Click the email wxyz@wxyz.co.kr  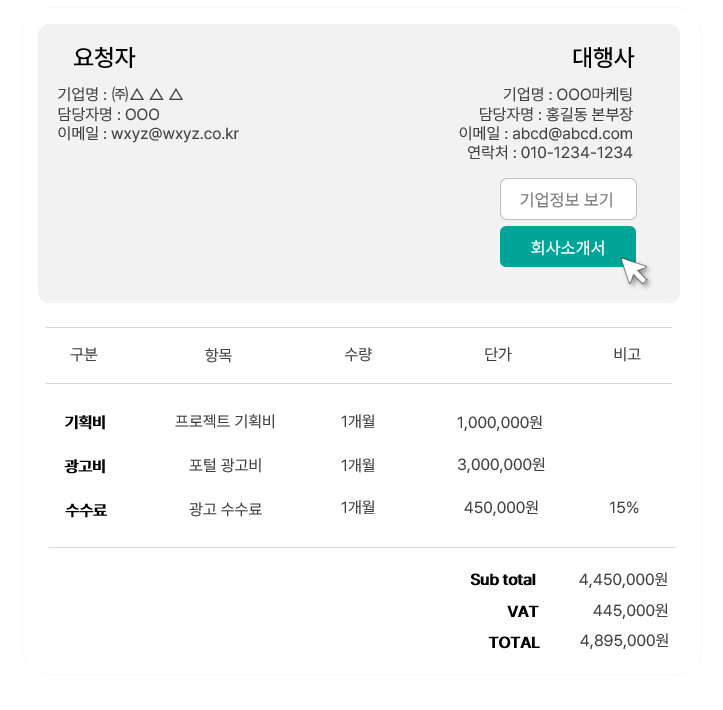(x=175, y=134)
